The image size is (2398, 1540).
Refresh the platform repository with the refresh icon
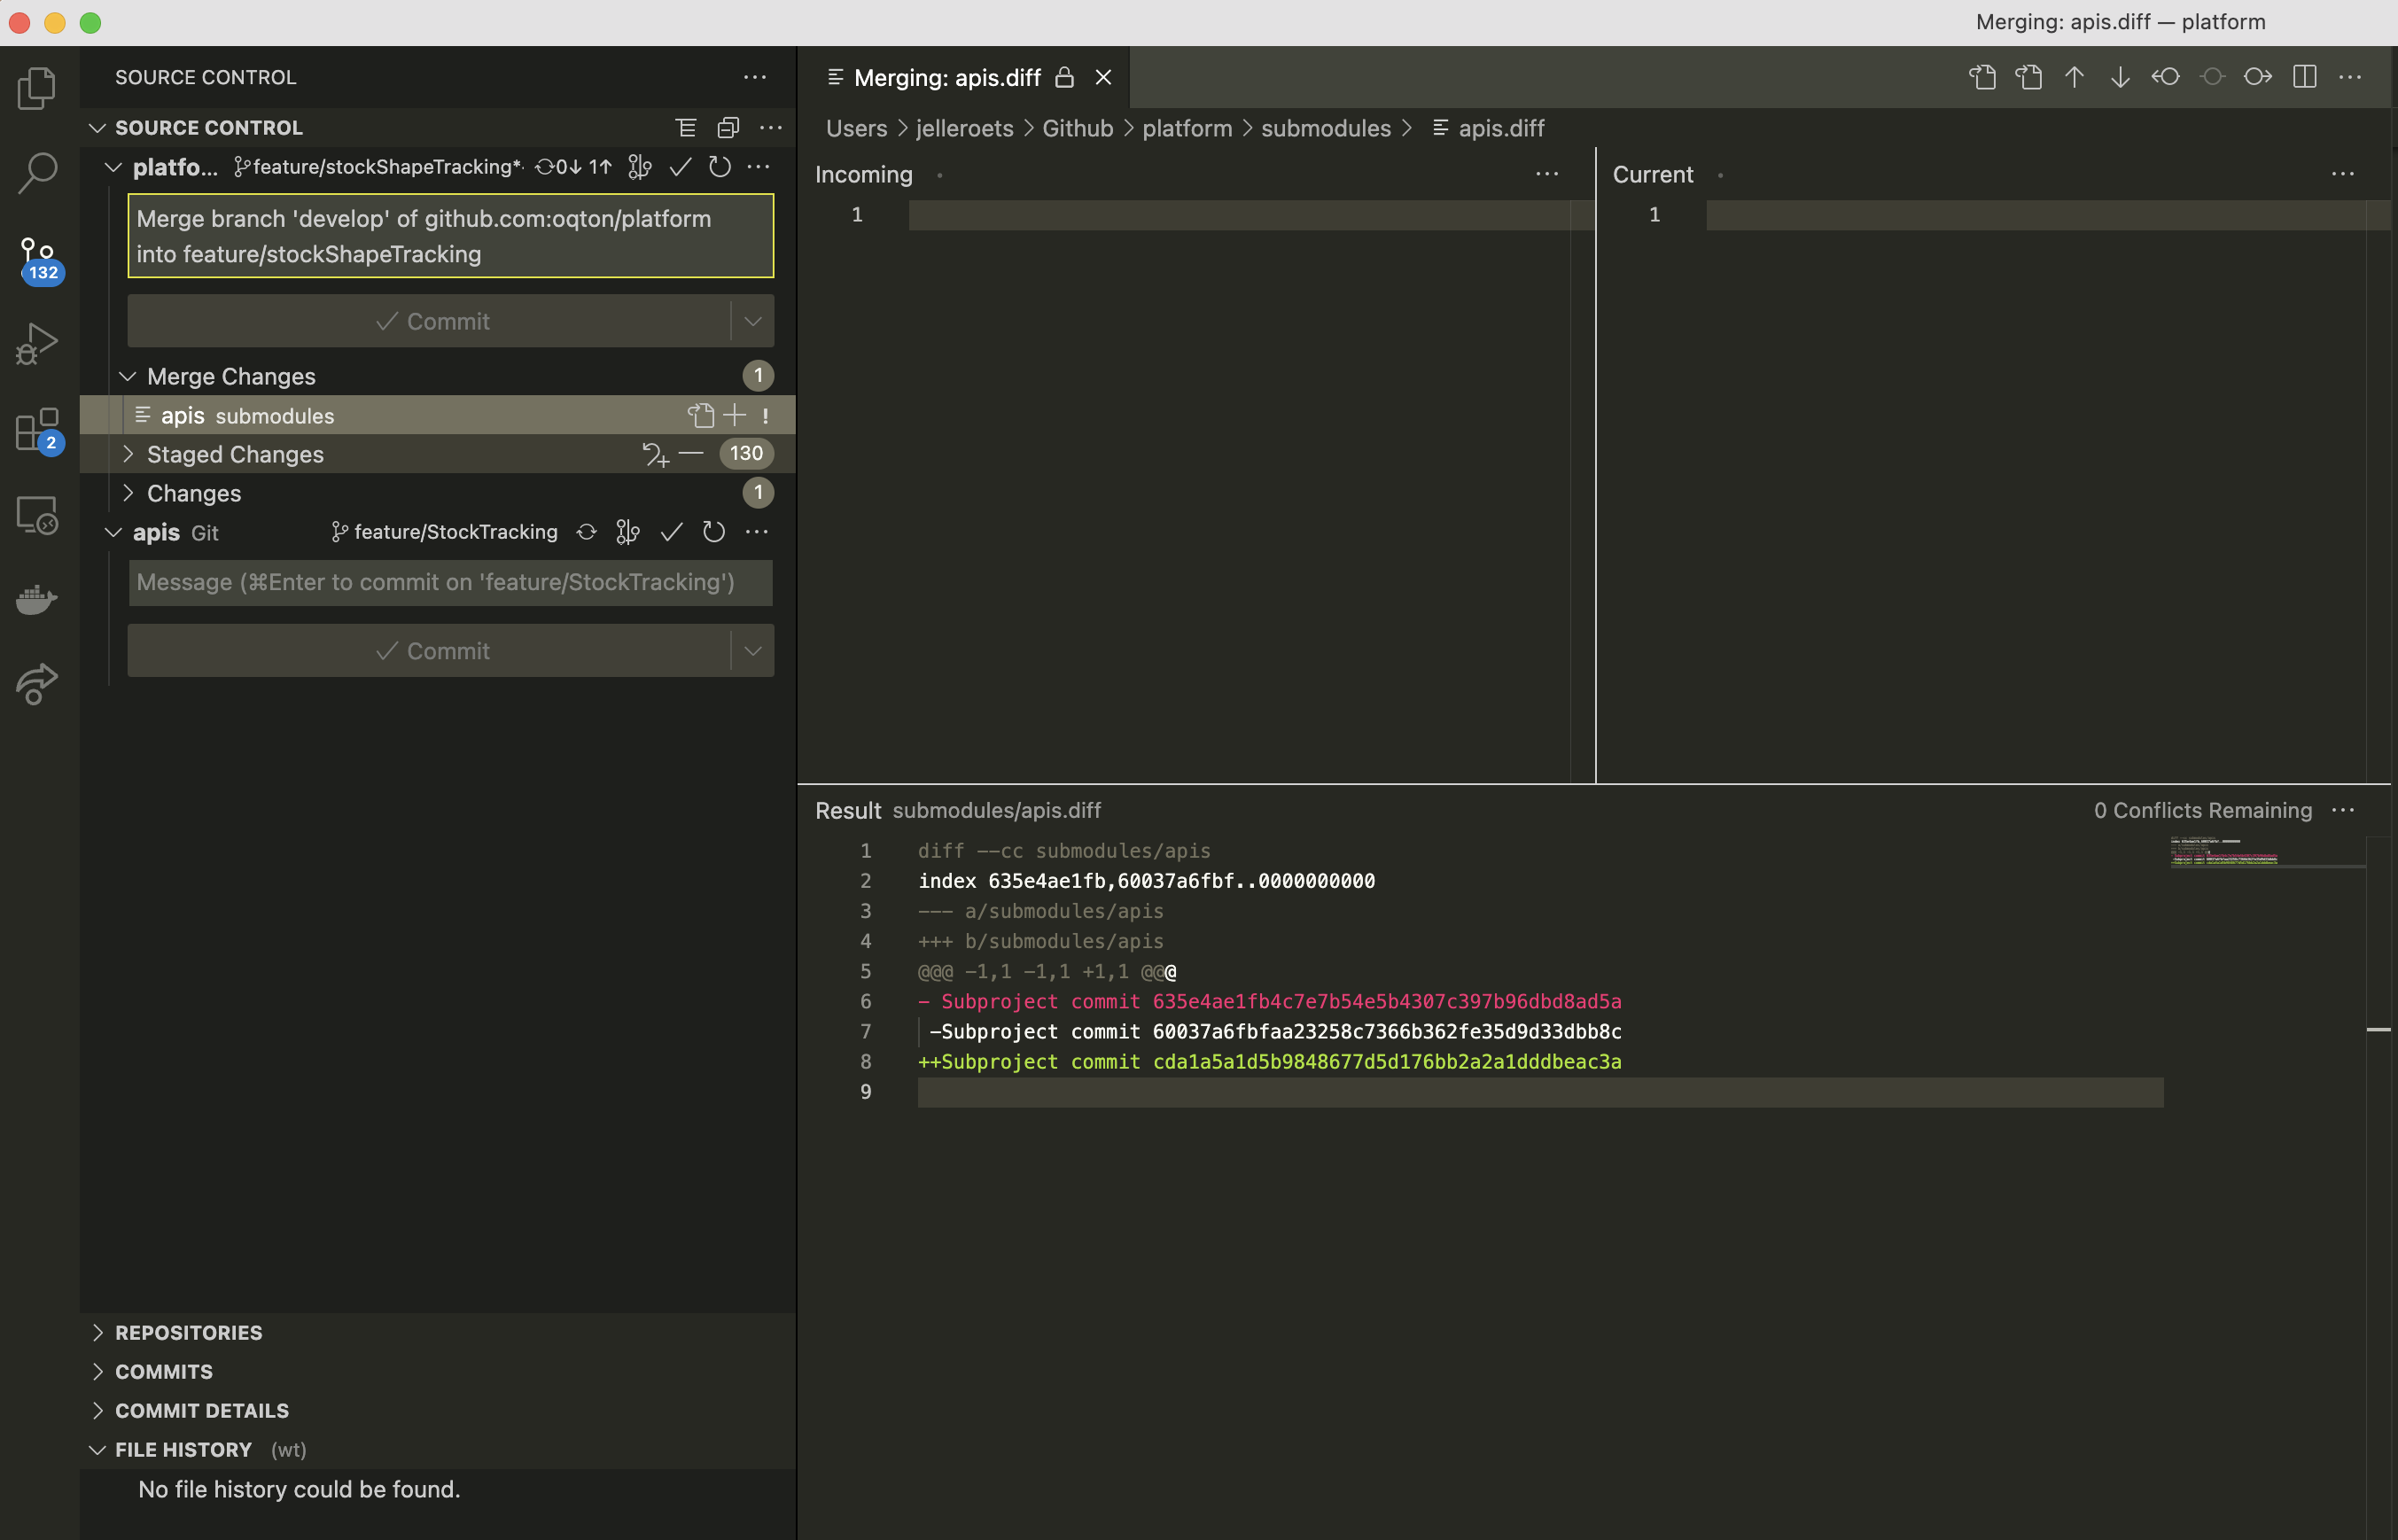click(x=719, y=167)
